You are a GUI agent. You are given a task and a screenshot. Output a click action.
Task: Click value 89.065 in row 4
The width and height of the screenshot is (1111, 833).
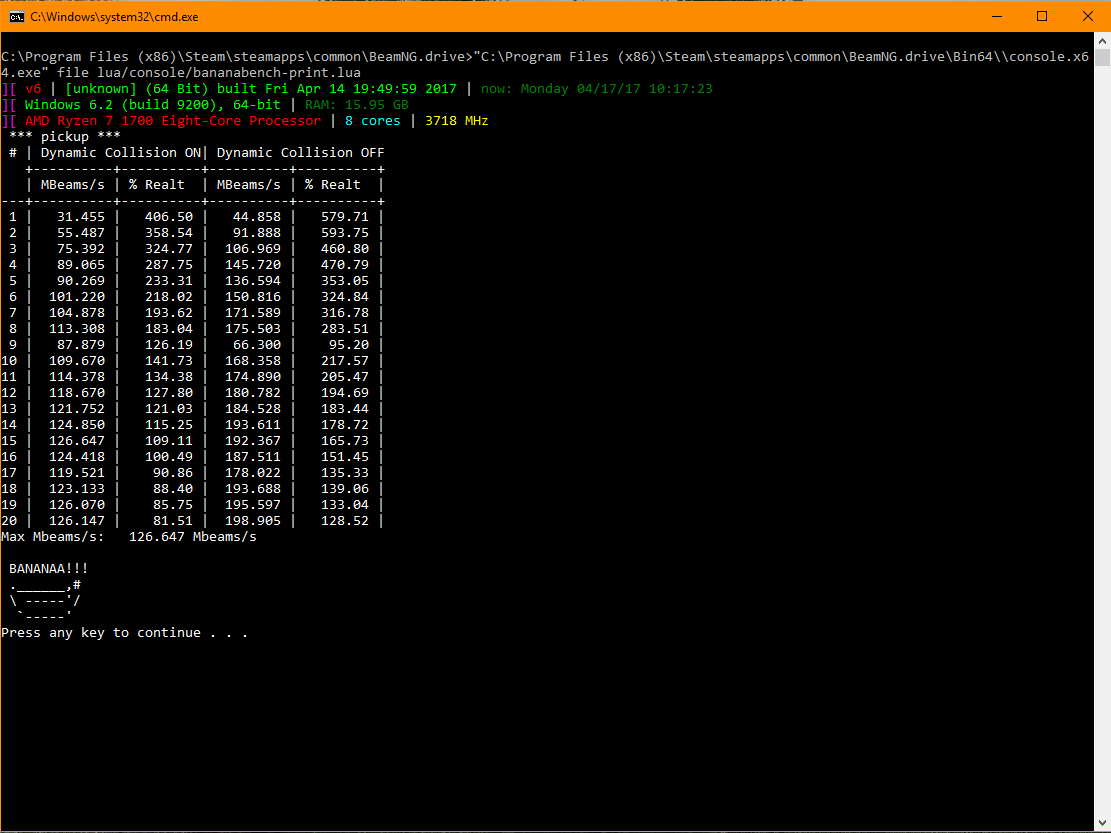(81, 265)
